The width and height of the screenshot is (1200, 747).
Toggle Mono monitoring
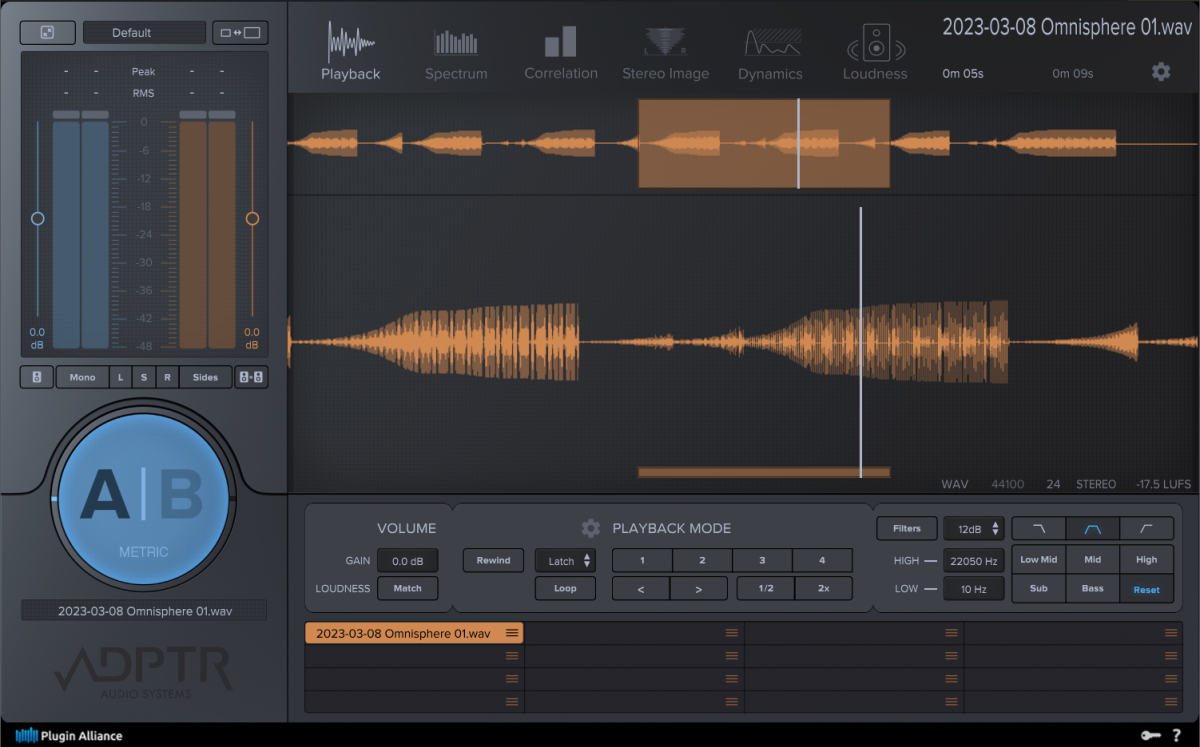coord(82,378)
